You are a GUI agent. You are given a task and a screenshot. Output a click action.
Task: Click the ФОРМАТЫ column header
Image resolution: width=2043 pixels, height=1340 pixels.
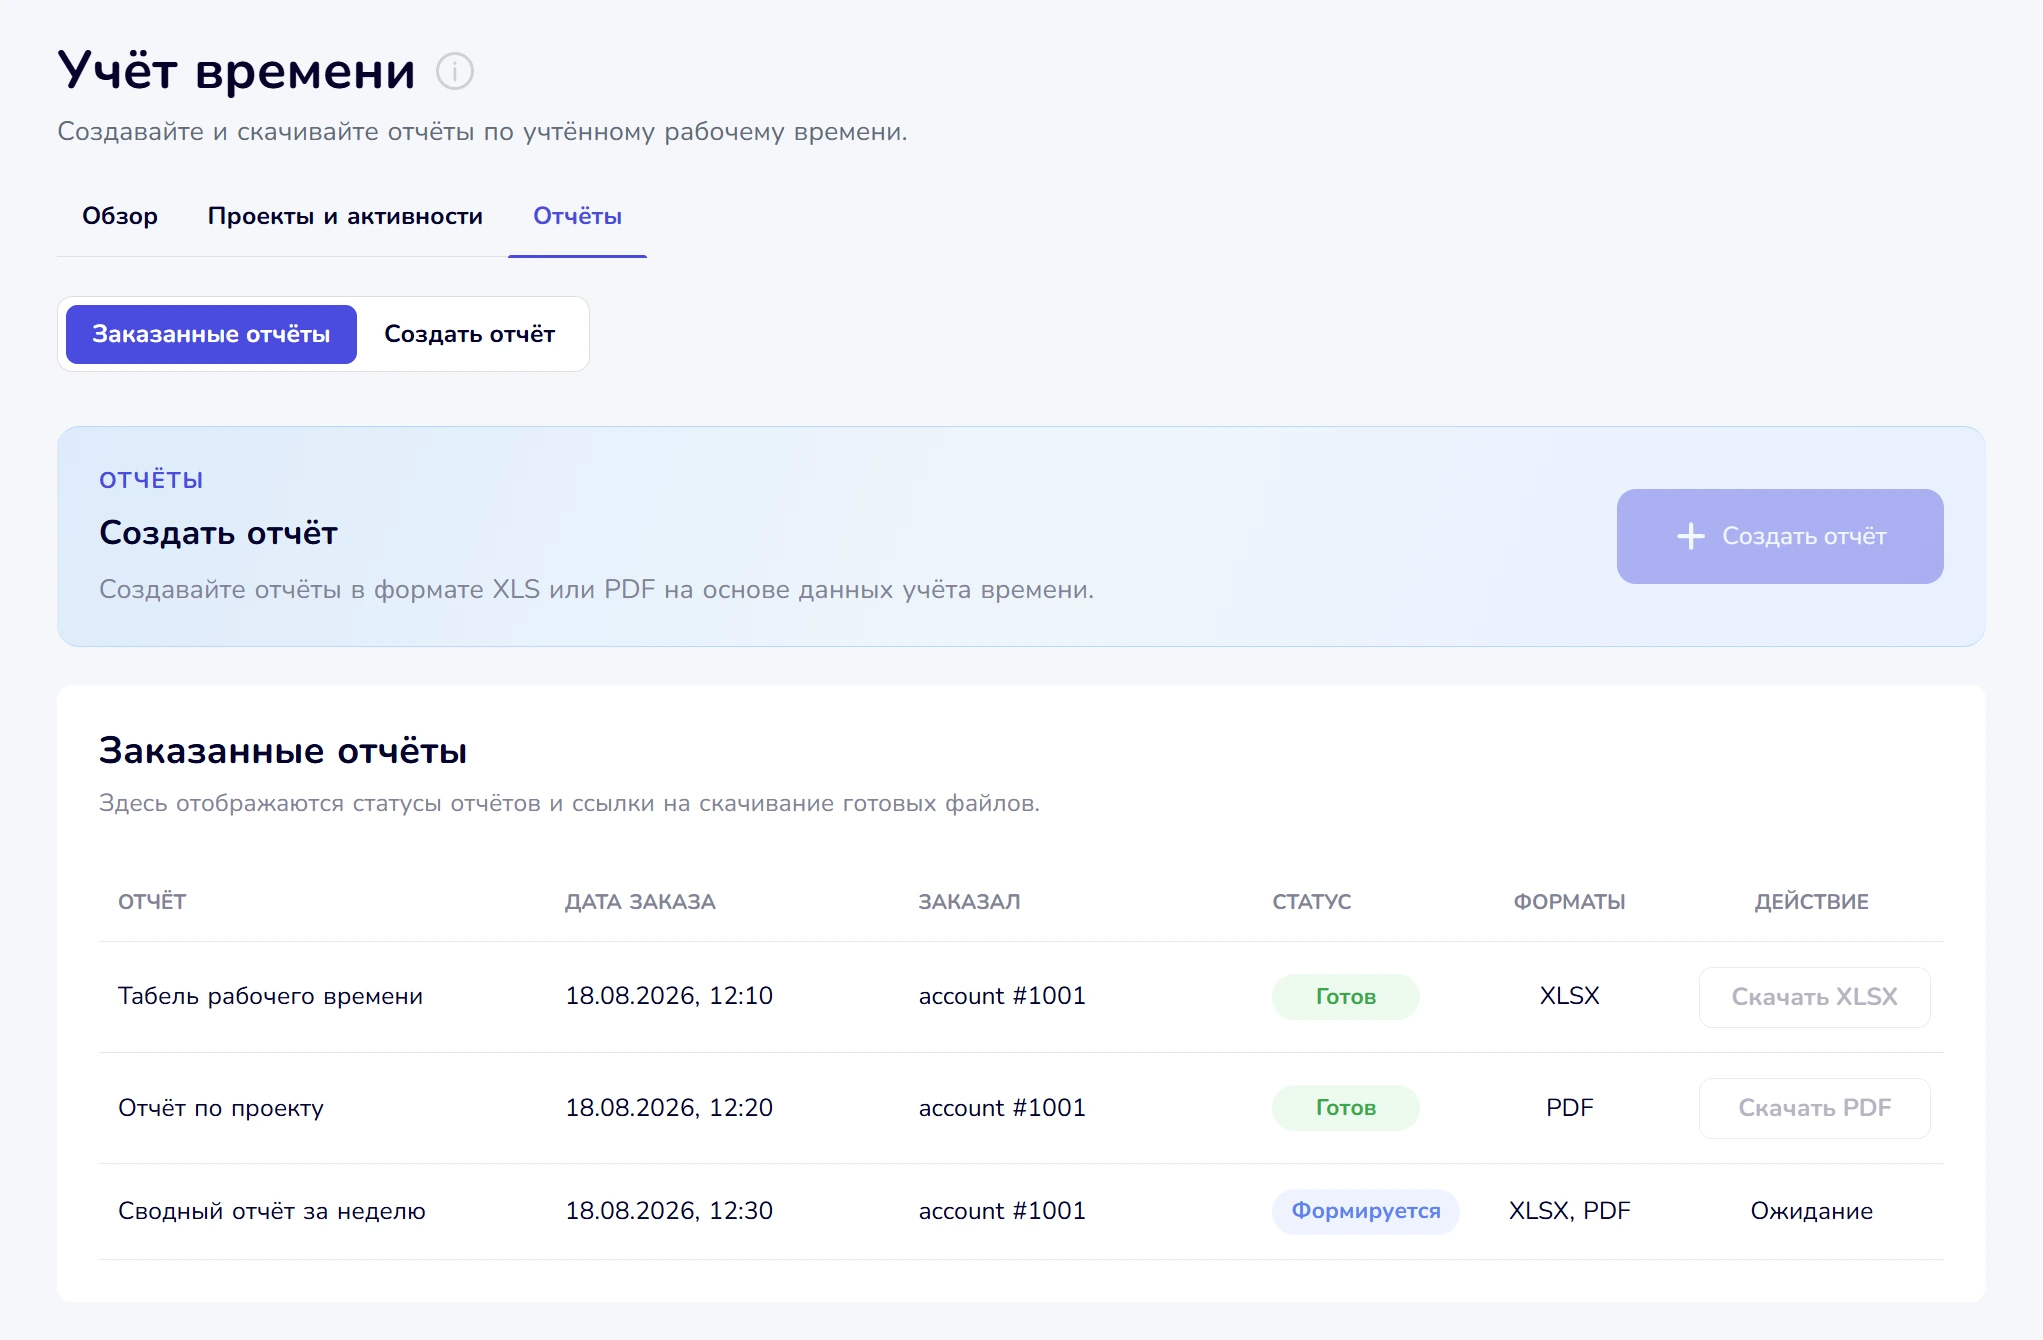tap(1569, 901)
